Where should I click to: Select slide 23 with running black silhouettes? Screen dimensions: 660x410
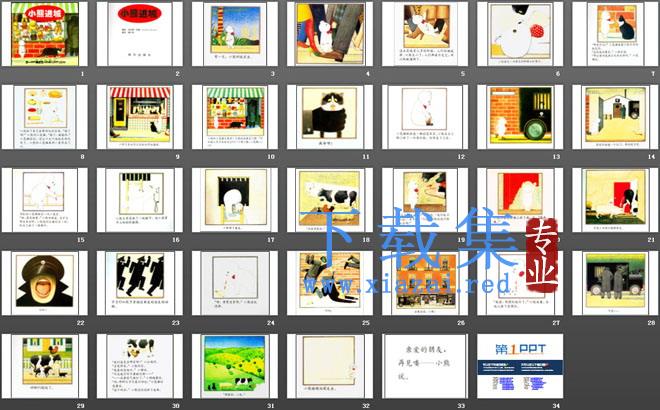(x=140, y=283)
